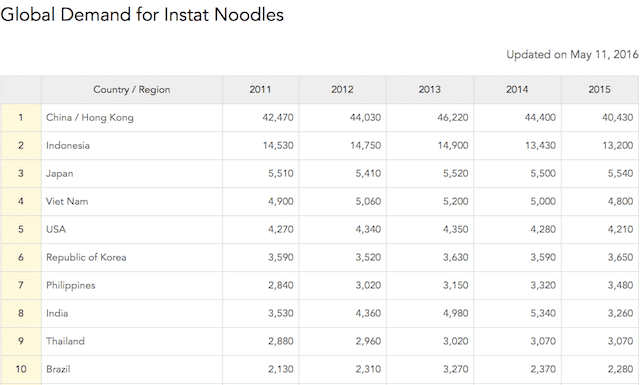Select the 2011 column header
Viewport: 640px width, 385px height.
coord(260,89)
